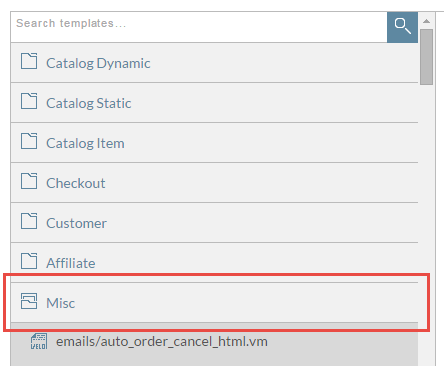Open emails/auto_order_cancel_html.vm template
This screenshot has width=444, height=366.
pos(162,342)
